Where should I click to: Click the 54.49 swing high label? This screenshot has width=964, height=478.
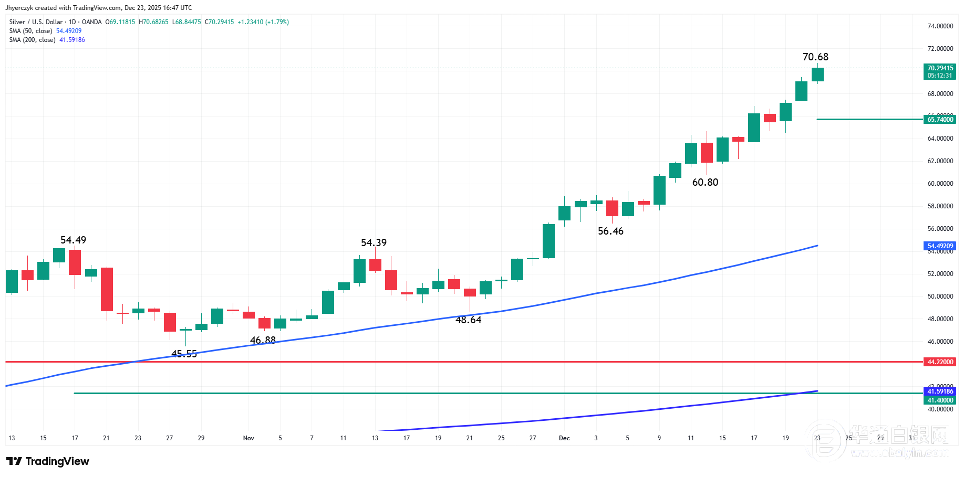tap(73, 240)
